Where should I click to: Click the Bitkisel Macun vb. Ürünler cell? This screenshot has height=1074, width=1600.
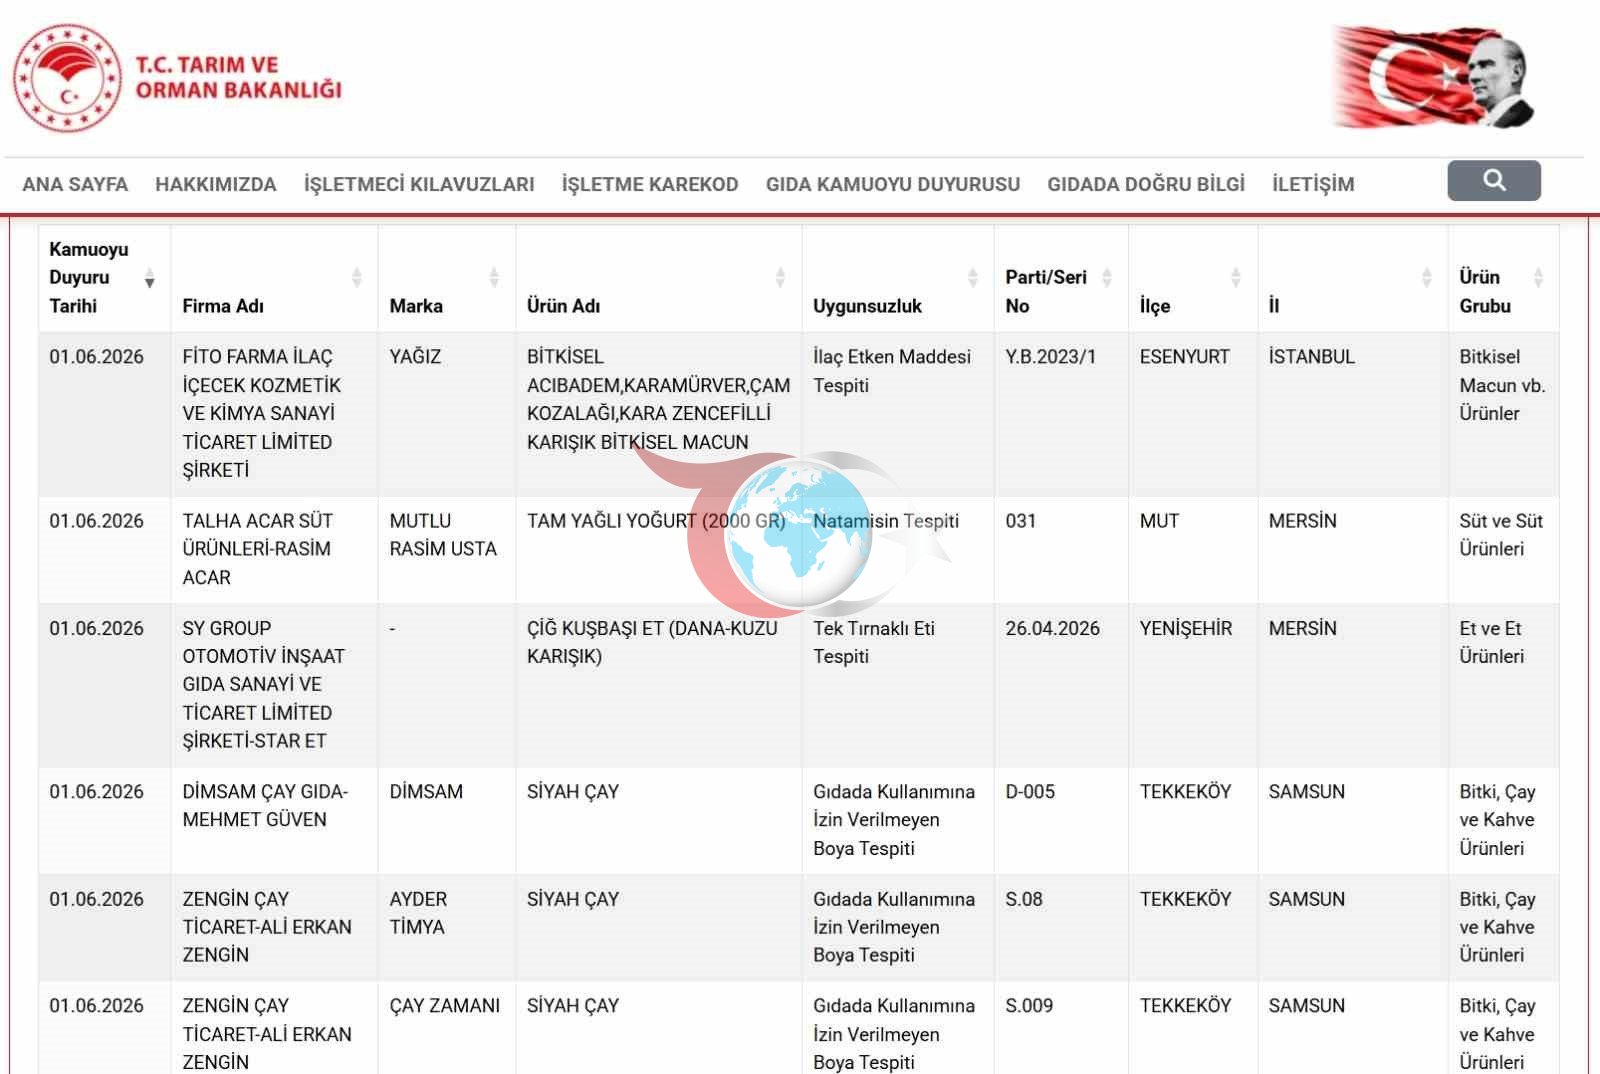click(x=1503, y=414)
